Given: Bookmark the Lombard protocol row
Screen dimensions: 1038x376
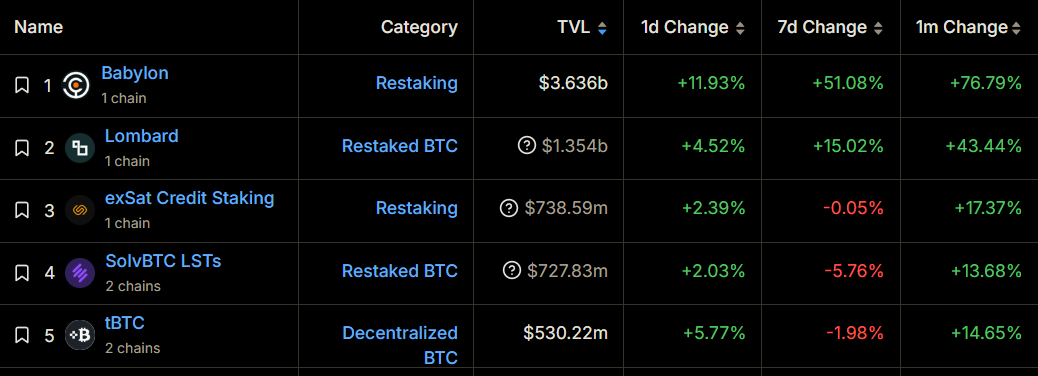Looking at the screenshot, I should 22,148.
